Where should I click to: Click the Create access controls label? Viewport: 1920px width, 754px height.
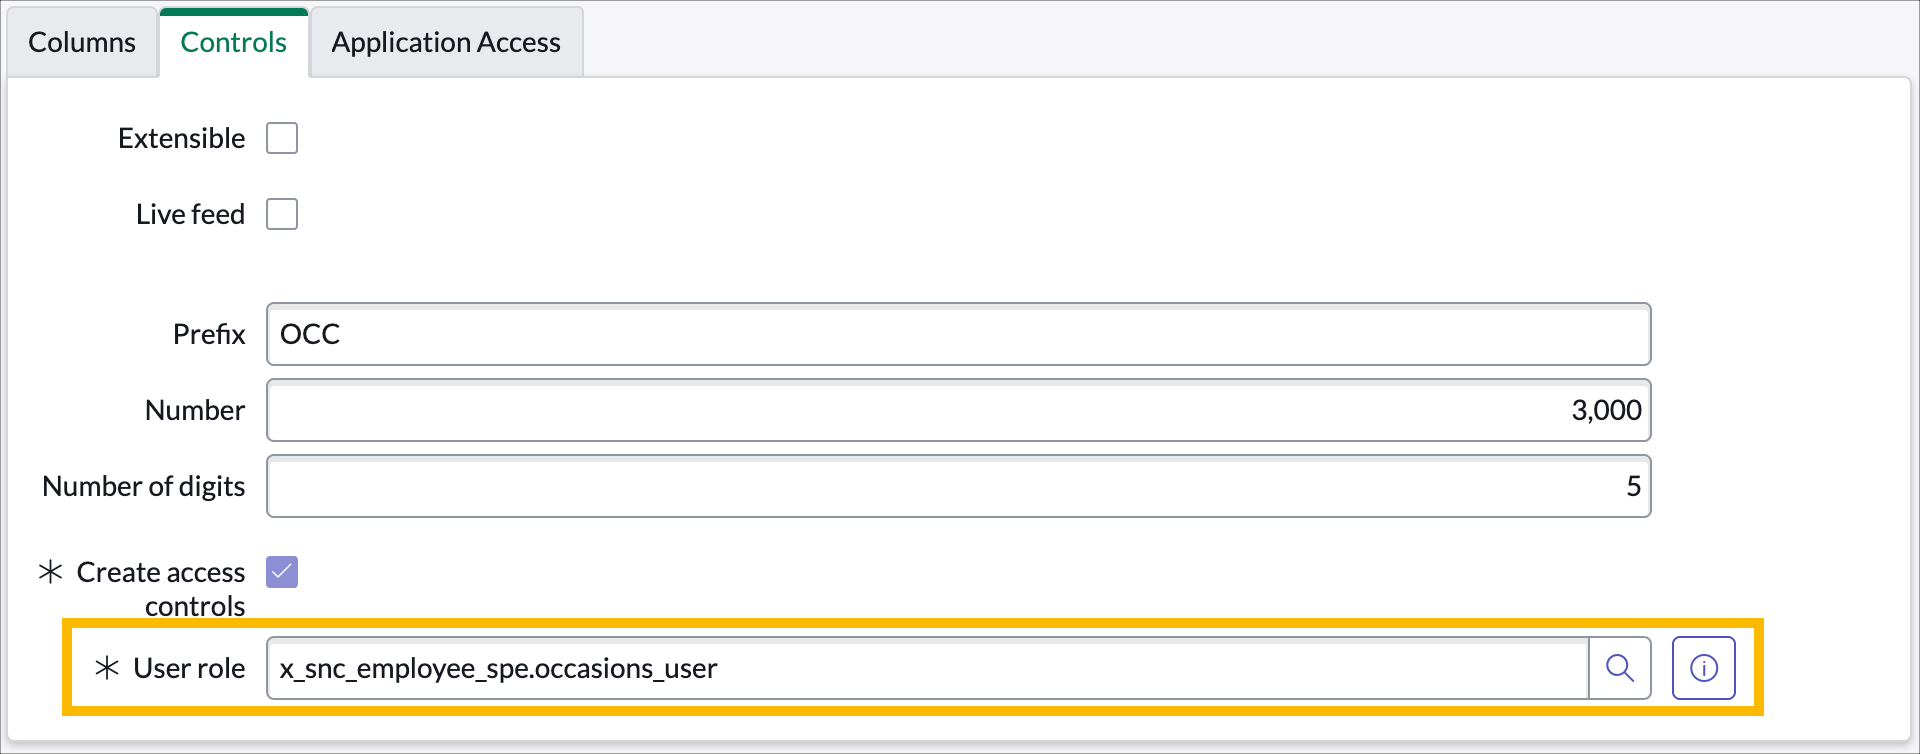161,589
